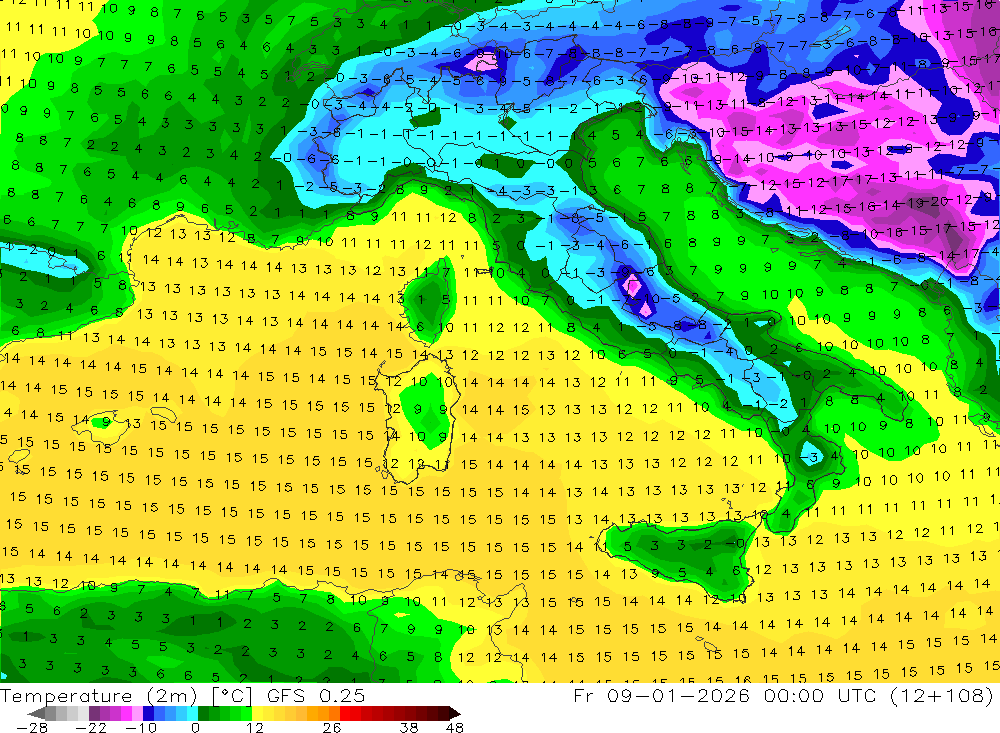The height and width of the screenshot is (733, 1000).
Task: Click the '-10' legend label
Action: pyautogui.click(x=141, y=727)
